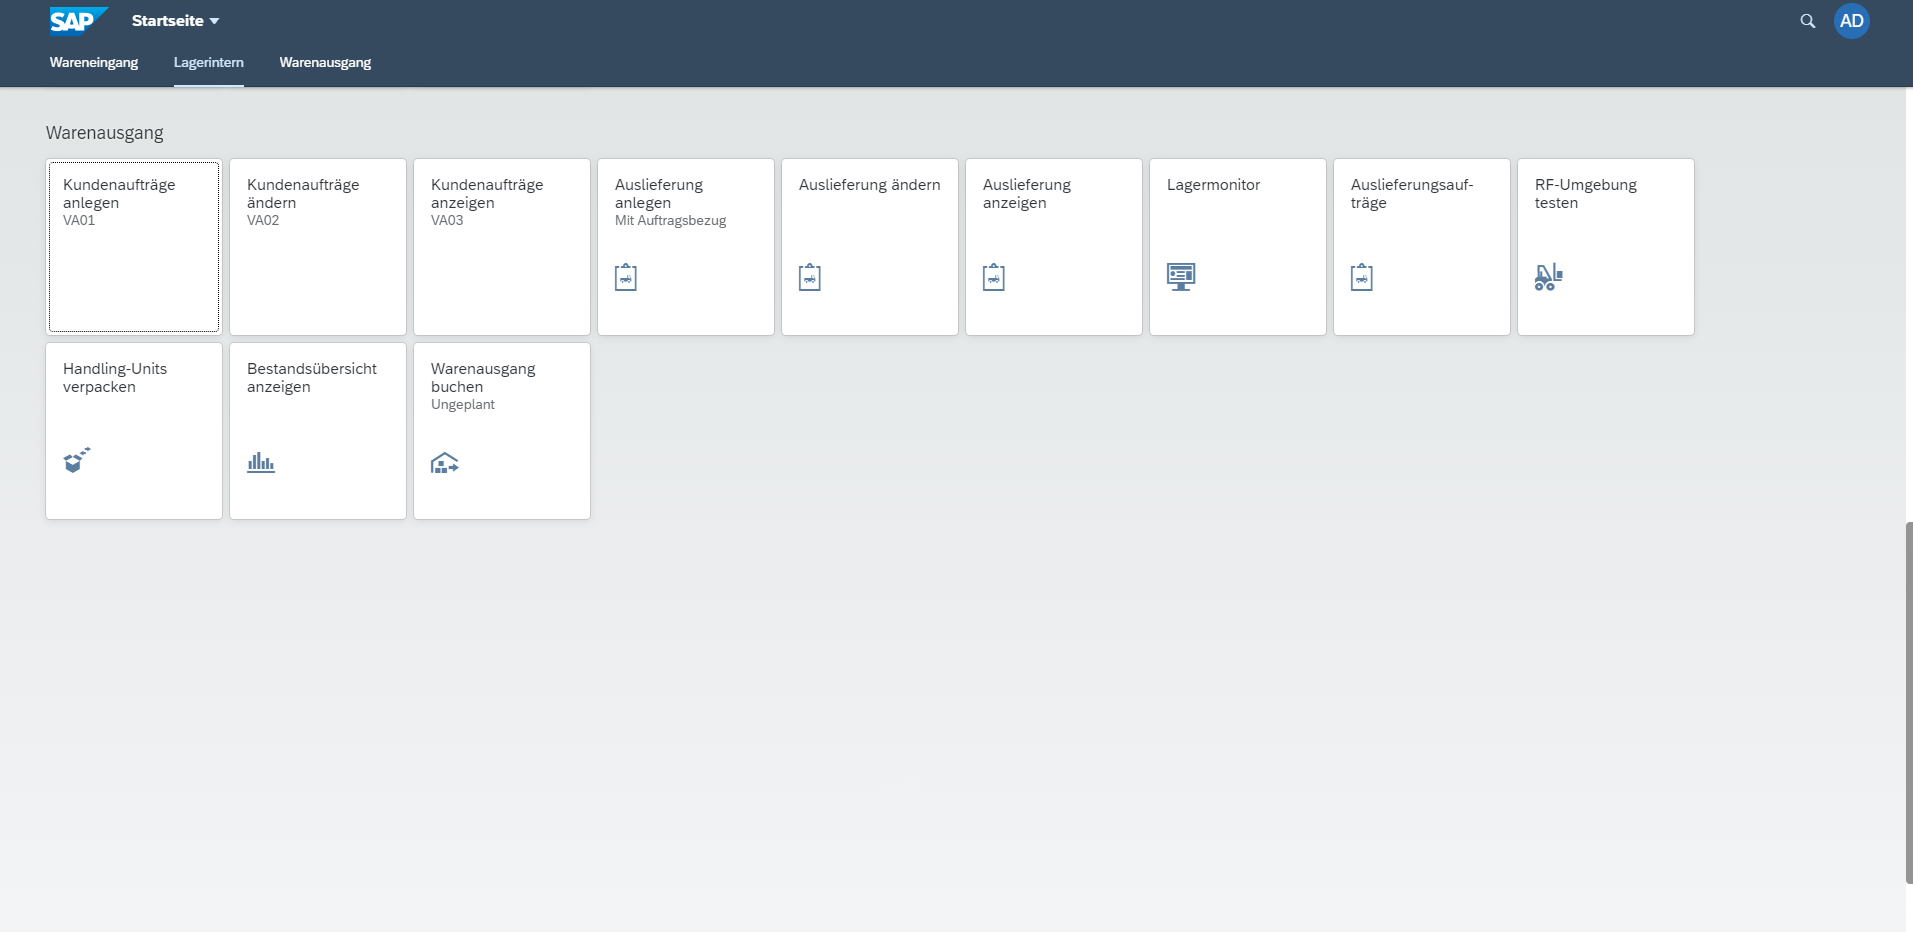Screen dimensions: 1913x932
Task: Click the Auslieferung ändern tile title
Action: point(869,185)
